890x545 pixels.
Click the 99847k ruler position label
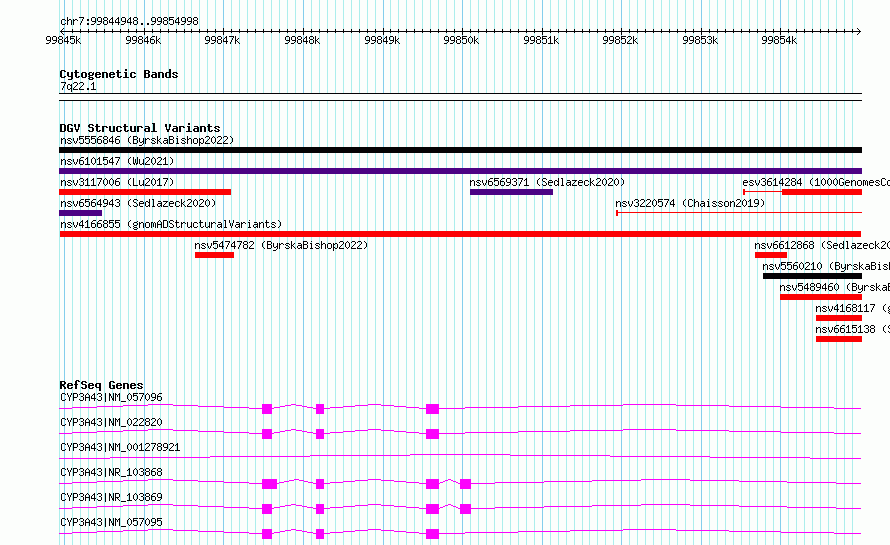click(222, 40)
